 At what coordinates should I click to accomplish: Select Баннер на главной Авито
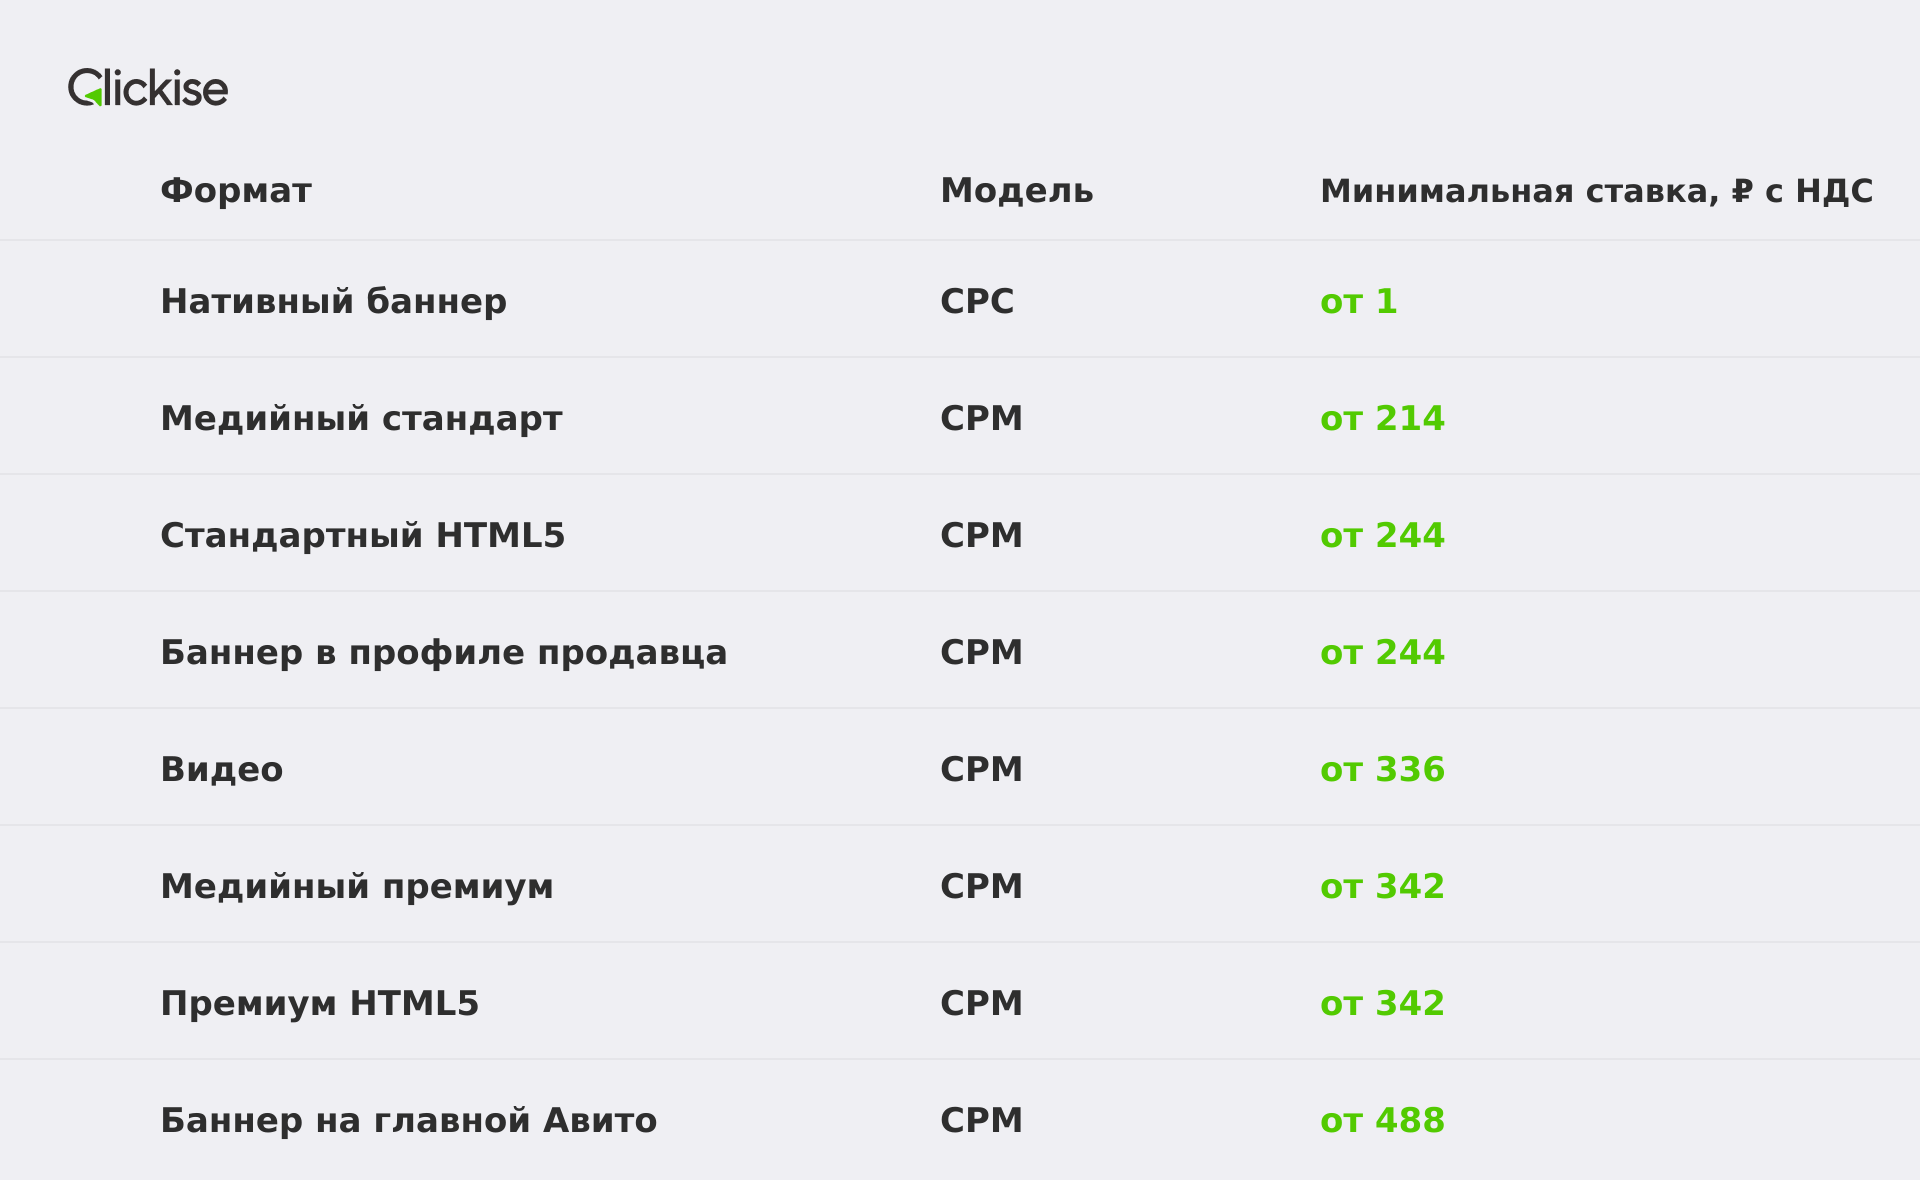(x=409, y=1120)
